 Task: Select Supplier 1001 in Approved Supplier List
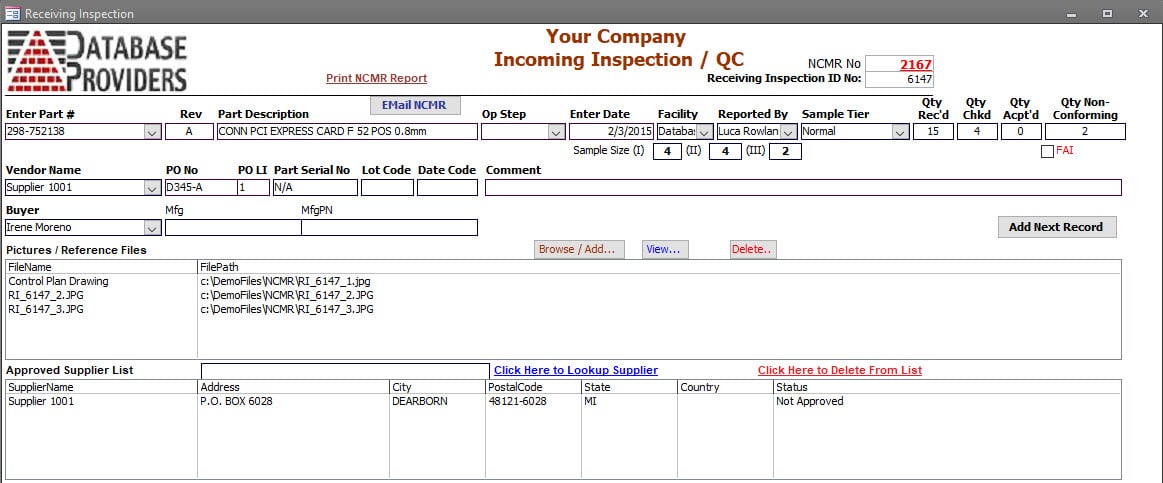[x=41, y=401]
